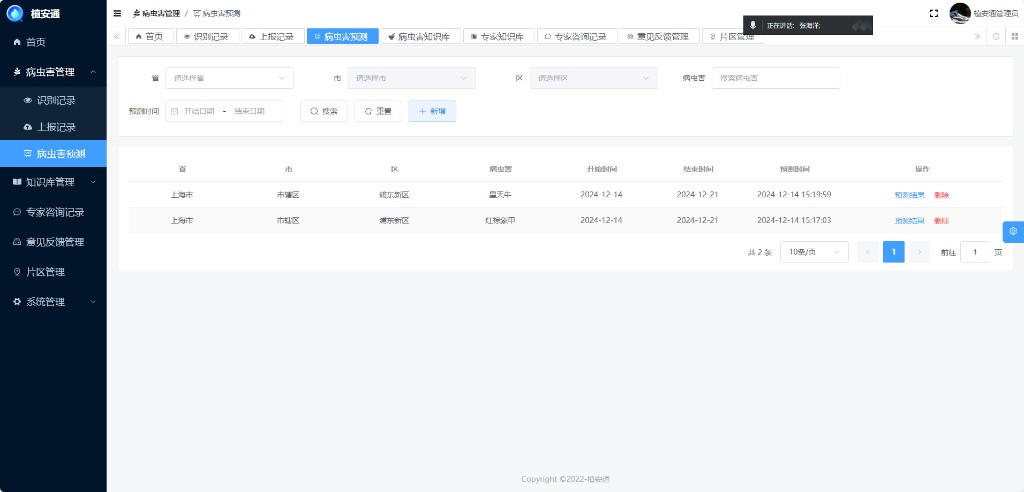This screenshot has height=492, width=1024.
Task: Expand the 知识库管理 sidebar group
Action: [53, 182]
